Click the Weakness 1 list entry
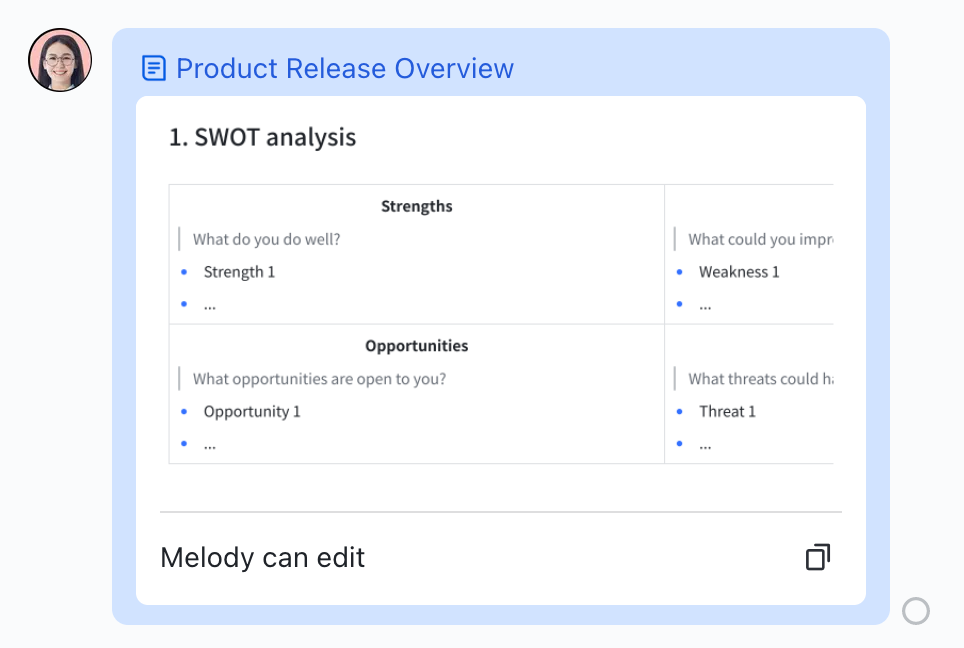Screen dimensions: 964x648 coord(739,272)
